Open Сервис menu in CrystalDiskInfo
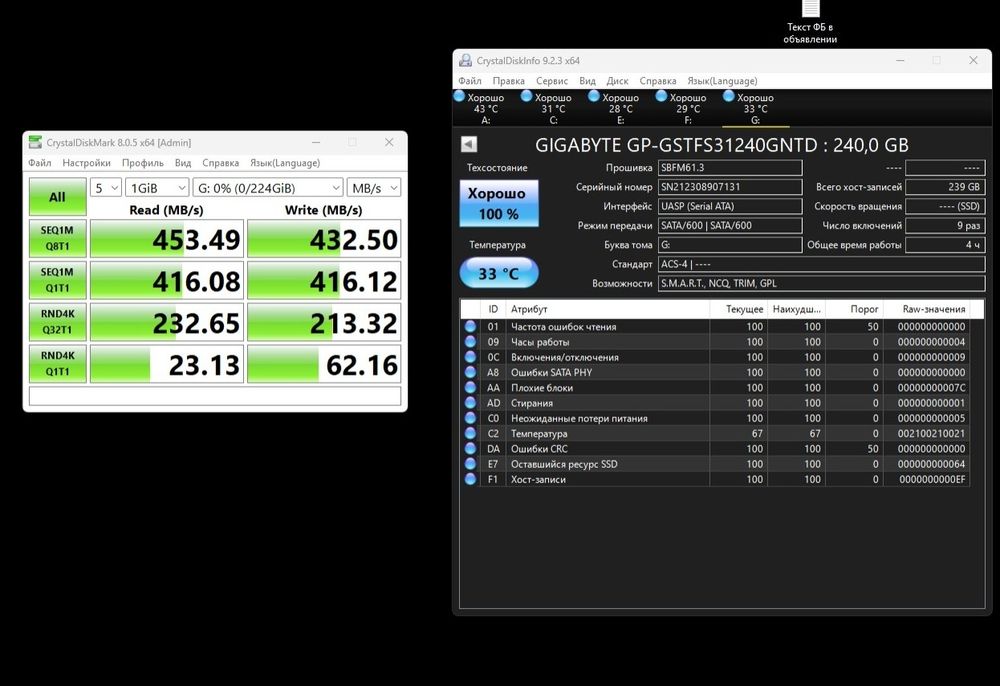 [x=552, y=81]
